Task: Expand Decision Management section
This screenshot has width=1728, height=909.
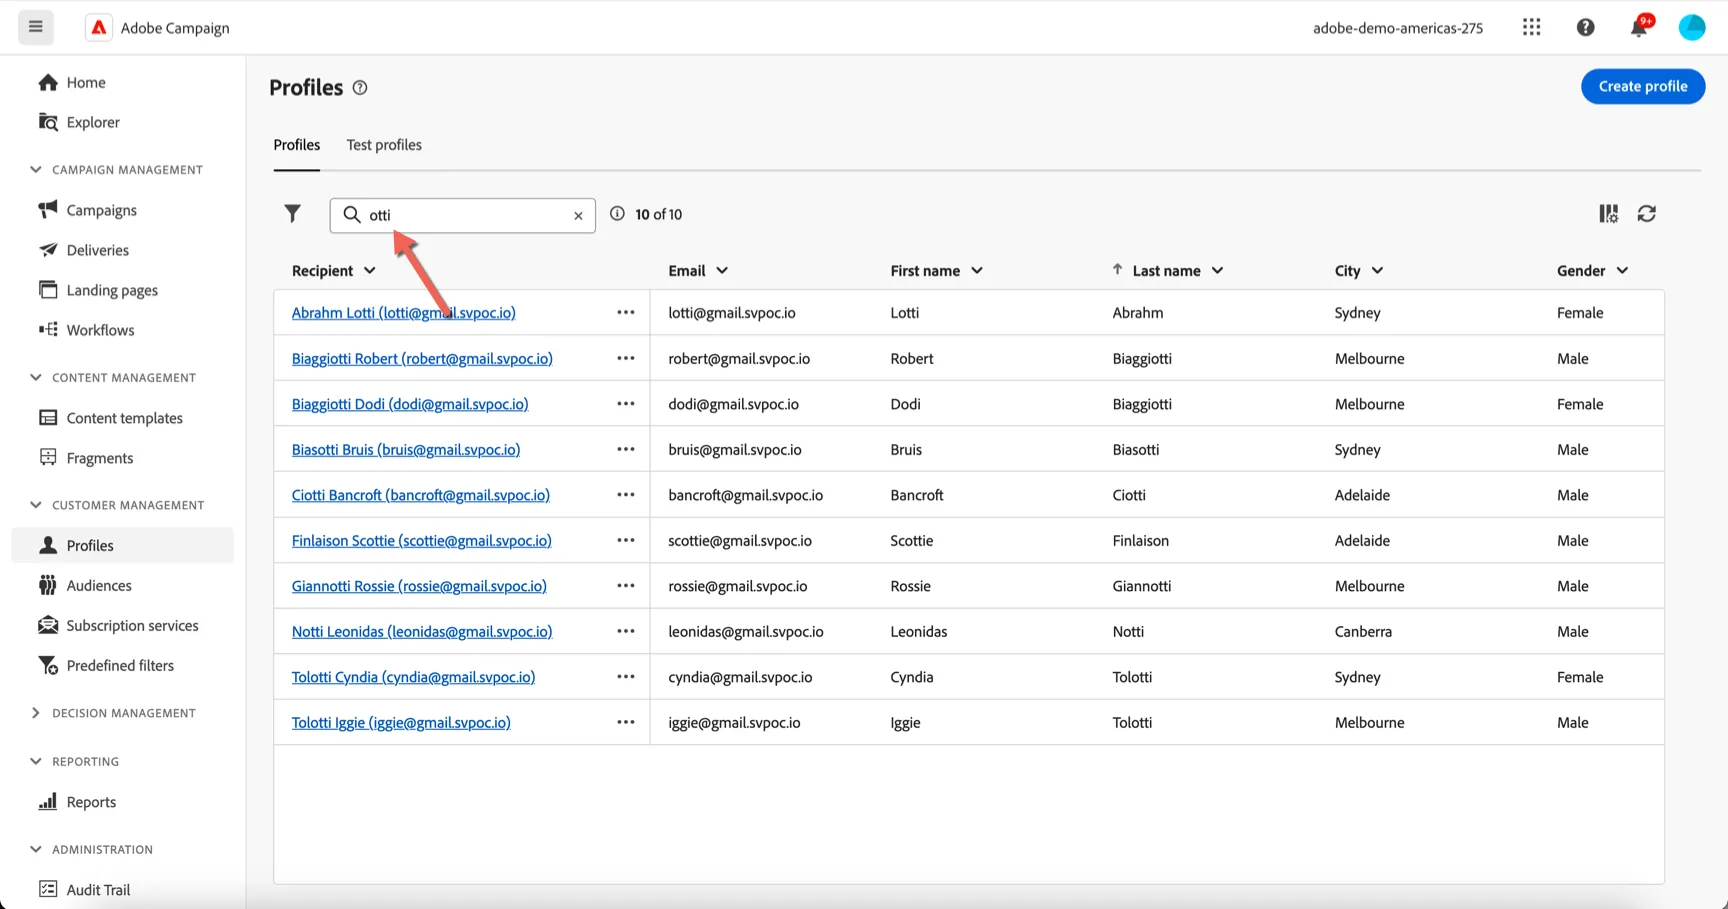Action: [36, 713]
